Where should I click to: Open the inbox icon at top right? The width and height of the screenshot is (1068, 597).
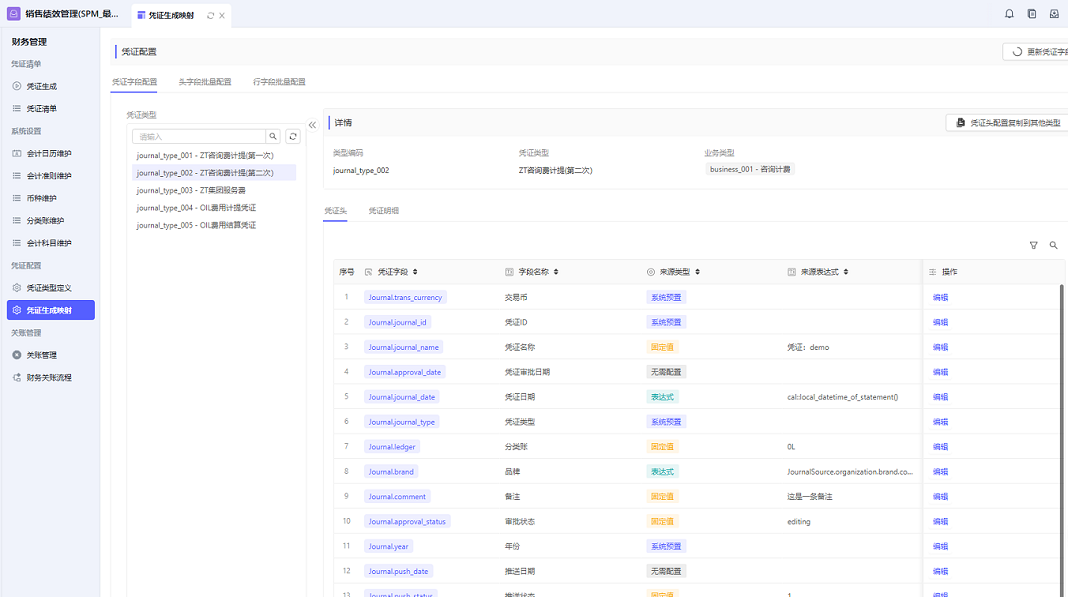[x=1054, y=14]
